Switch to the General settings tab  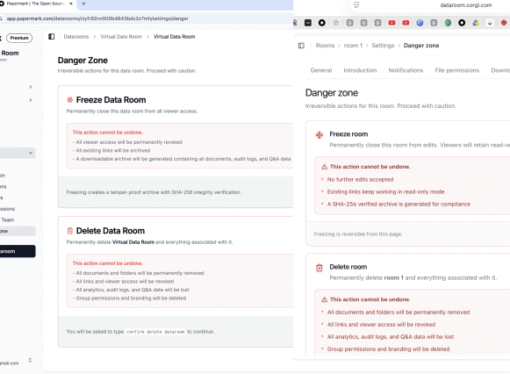click(321, 70)
